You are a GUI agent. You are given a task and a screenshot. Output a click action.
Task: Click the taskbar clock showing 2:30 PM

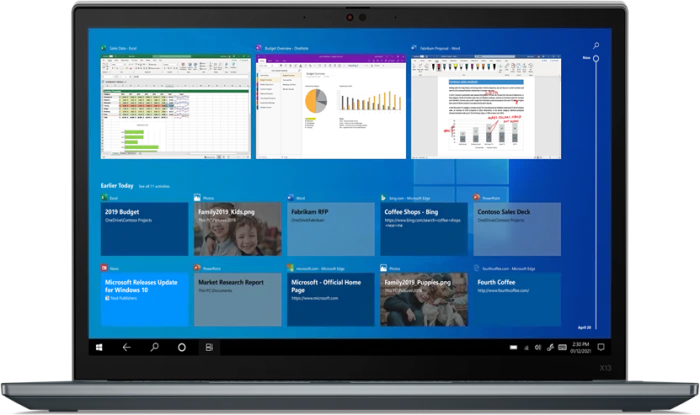tap(580, 348)
